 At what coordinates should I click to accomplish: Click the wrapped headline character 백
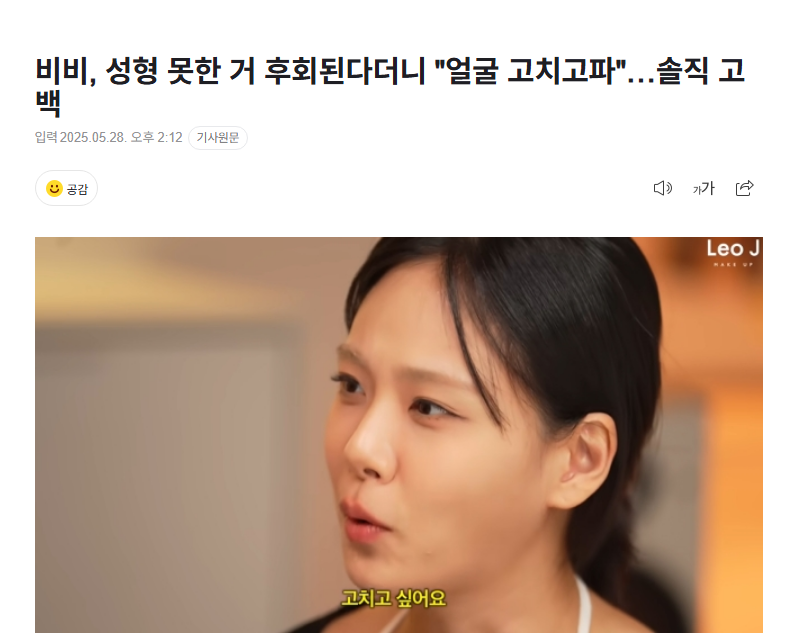[48, 103]
